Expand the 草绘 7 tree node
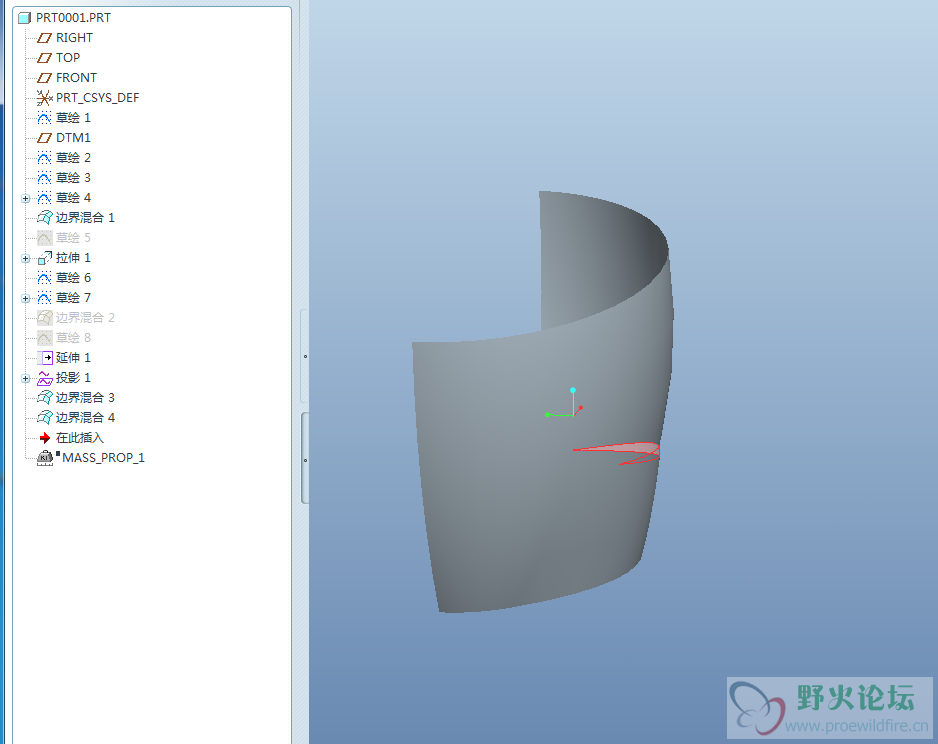 [x=25, y=298]
